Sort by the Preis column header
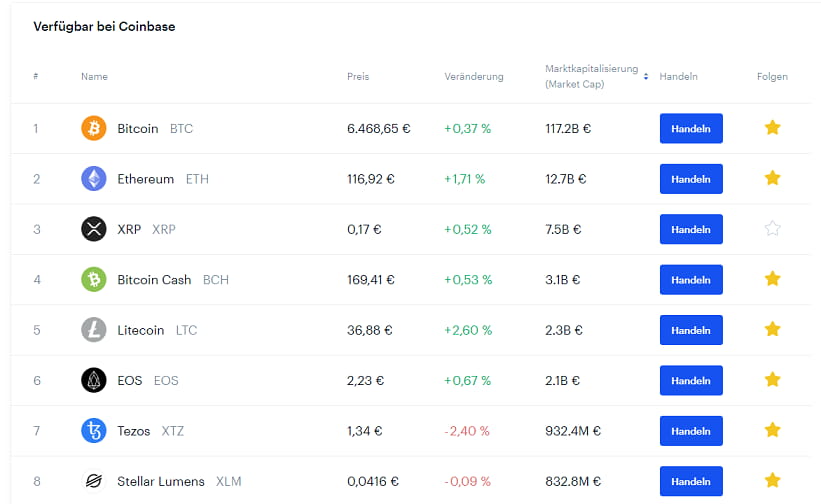Image resolution: width=821 pixels, height=504 pixels. pyautogui.click(x=358, y=76)
